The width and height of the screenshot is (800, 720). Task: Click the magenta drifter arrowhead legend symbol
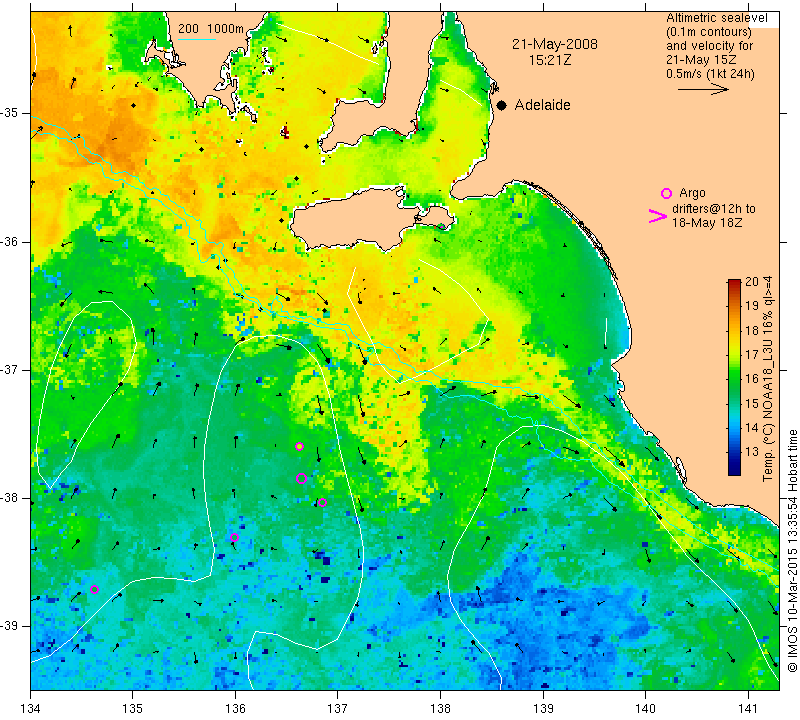[x=658, y=216]
